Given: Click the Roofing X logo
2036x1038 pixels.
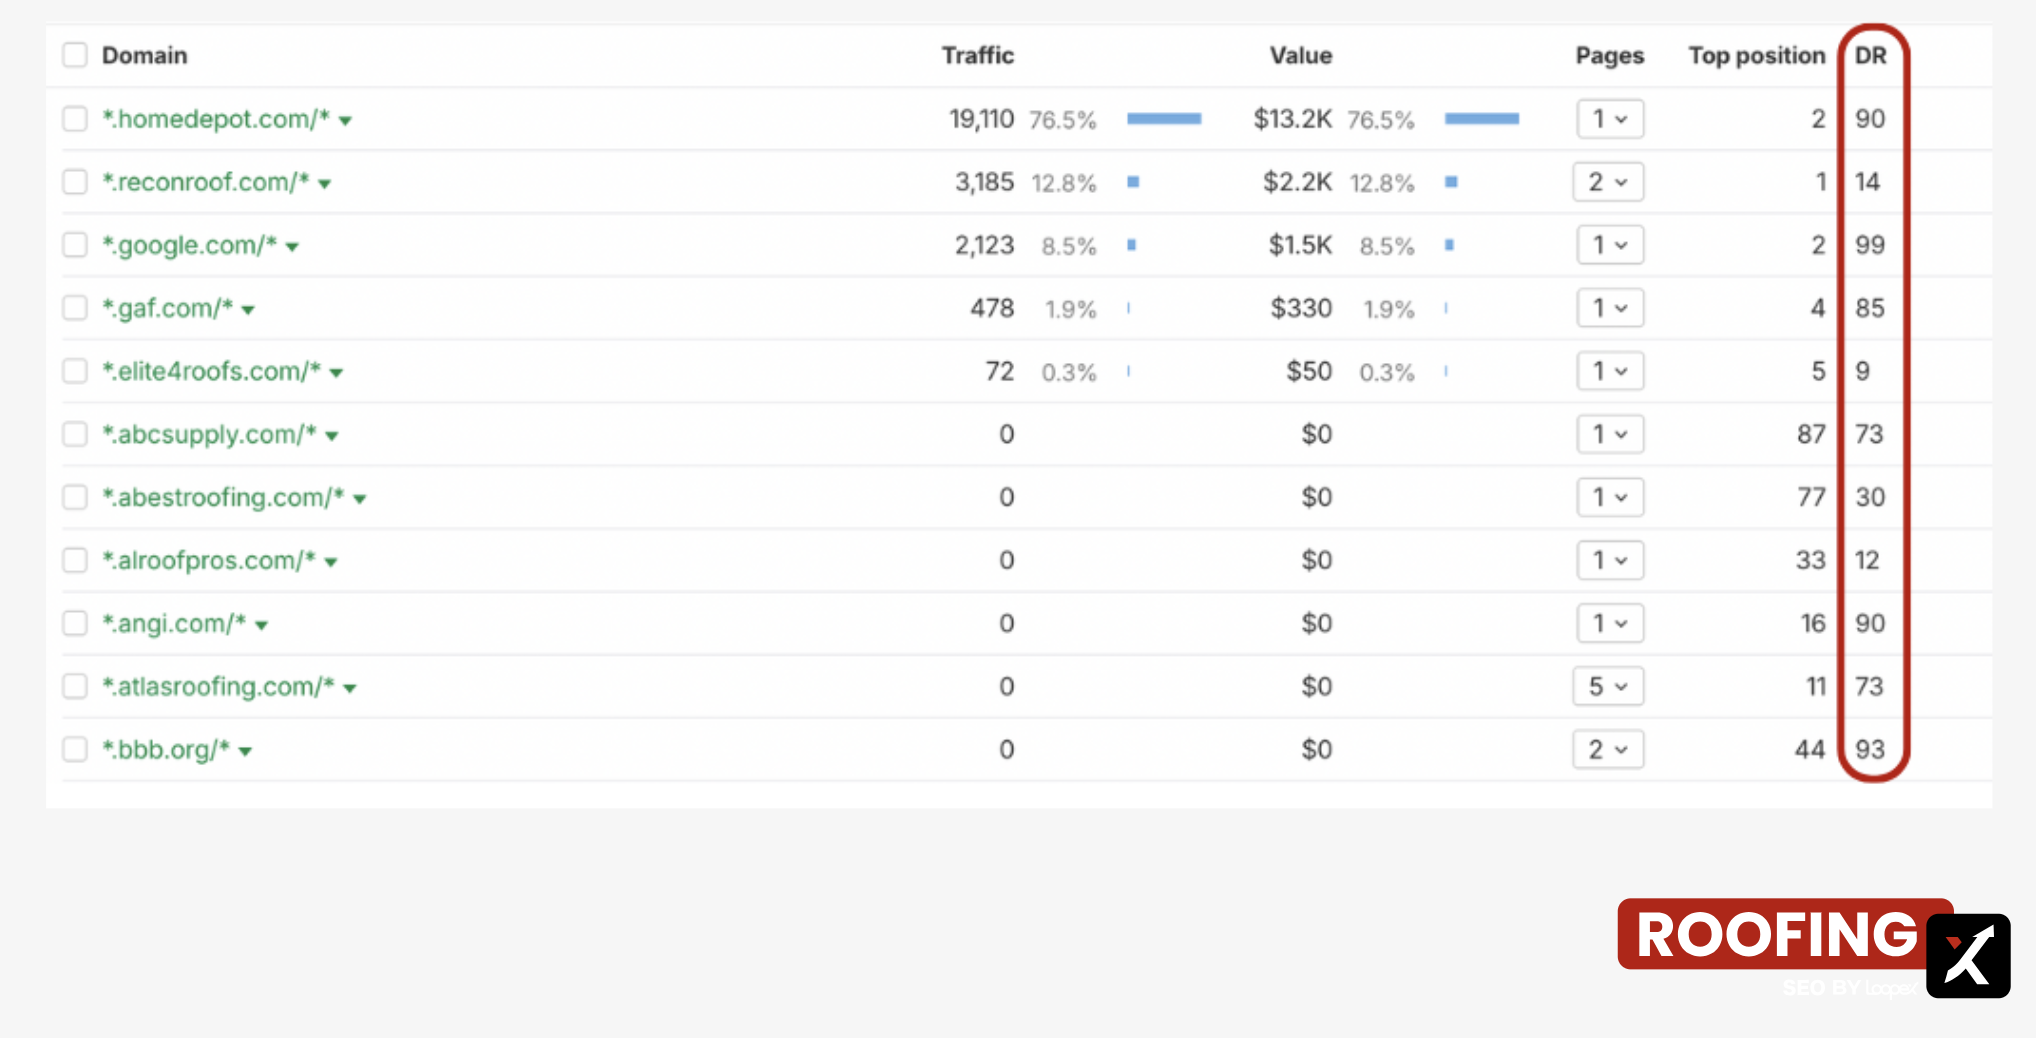Looking at the screenshot, I should pos(1814,948).
